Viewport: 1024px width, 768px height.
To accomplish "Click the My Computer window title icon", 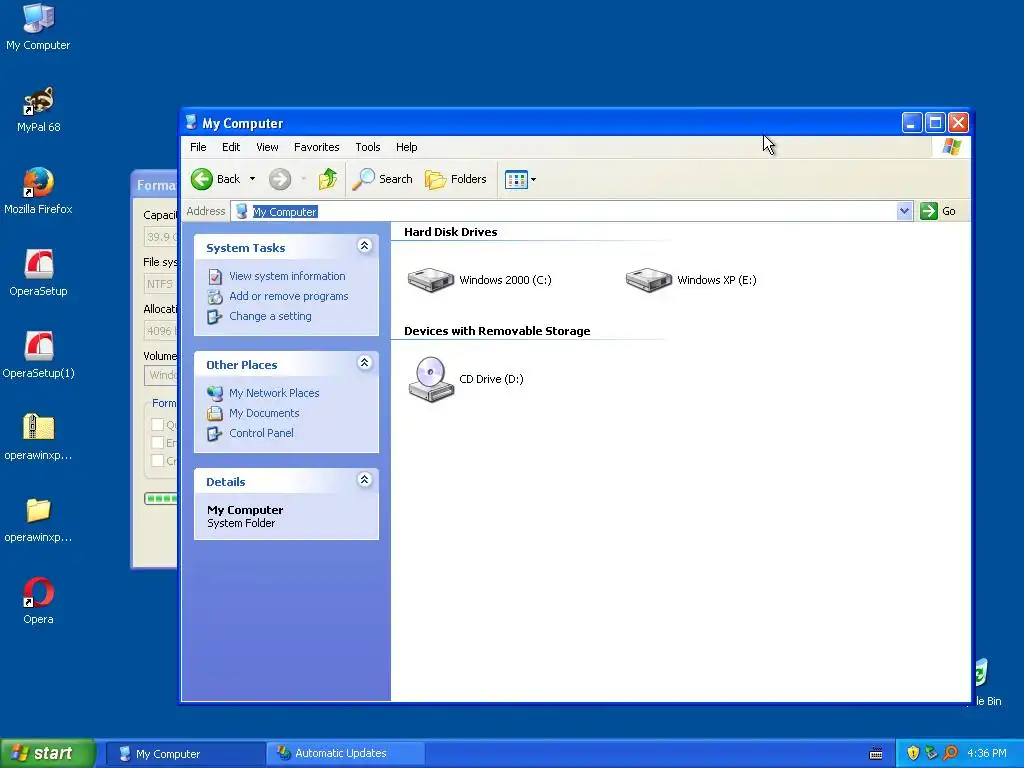I will (x=191, y=122).
